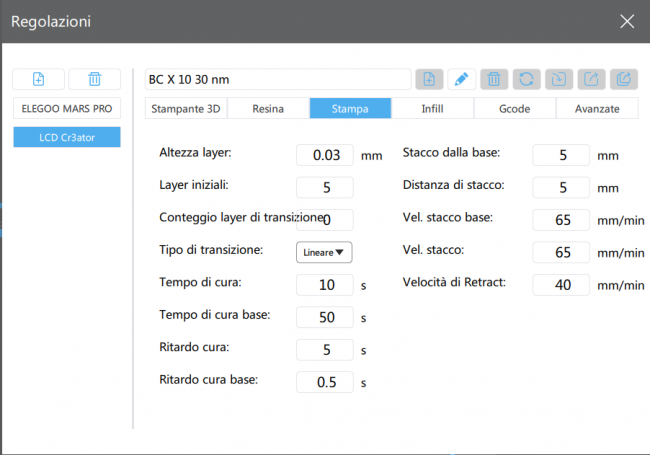The width and height of the screenshot is (650, 455).
Task: Click the last share icon in profile toolbar
Action: click(x=623, y=79)
